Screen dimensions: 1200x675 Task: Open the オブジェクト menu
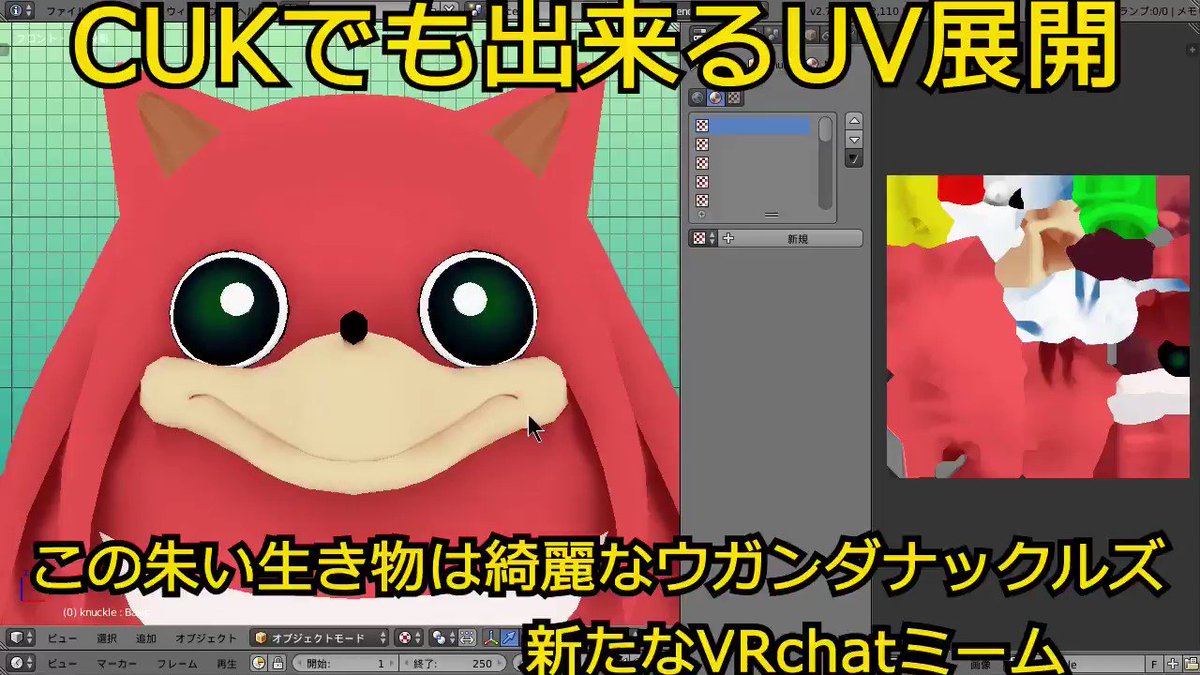pyautogui.click(x=206, y=638)
